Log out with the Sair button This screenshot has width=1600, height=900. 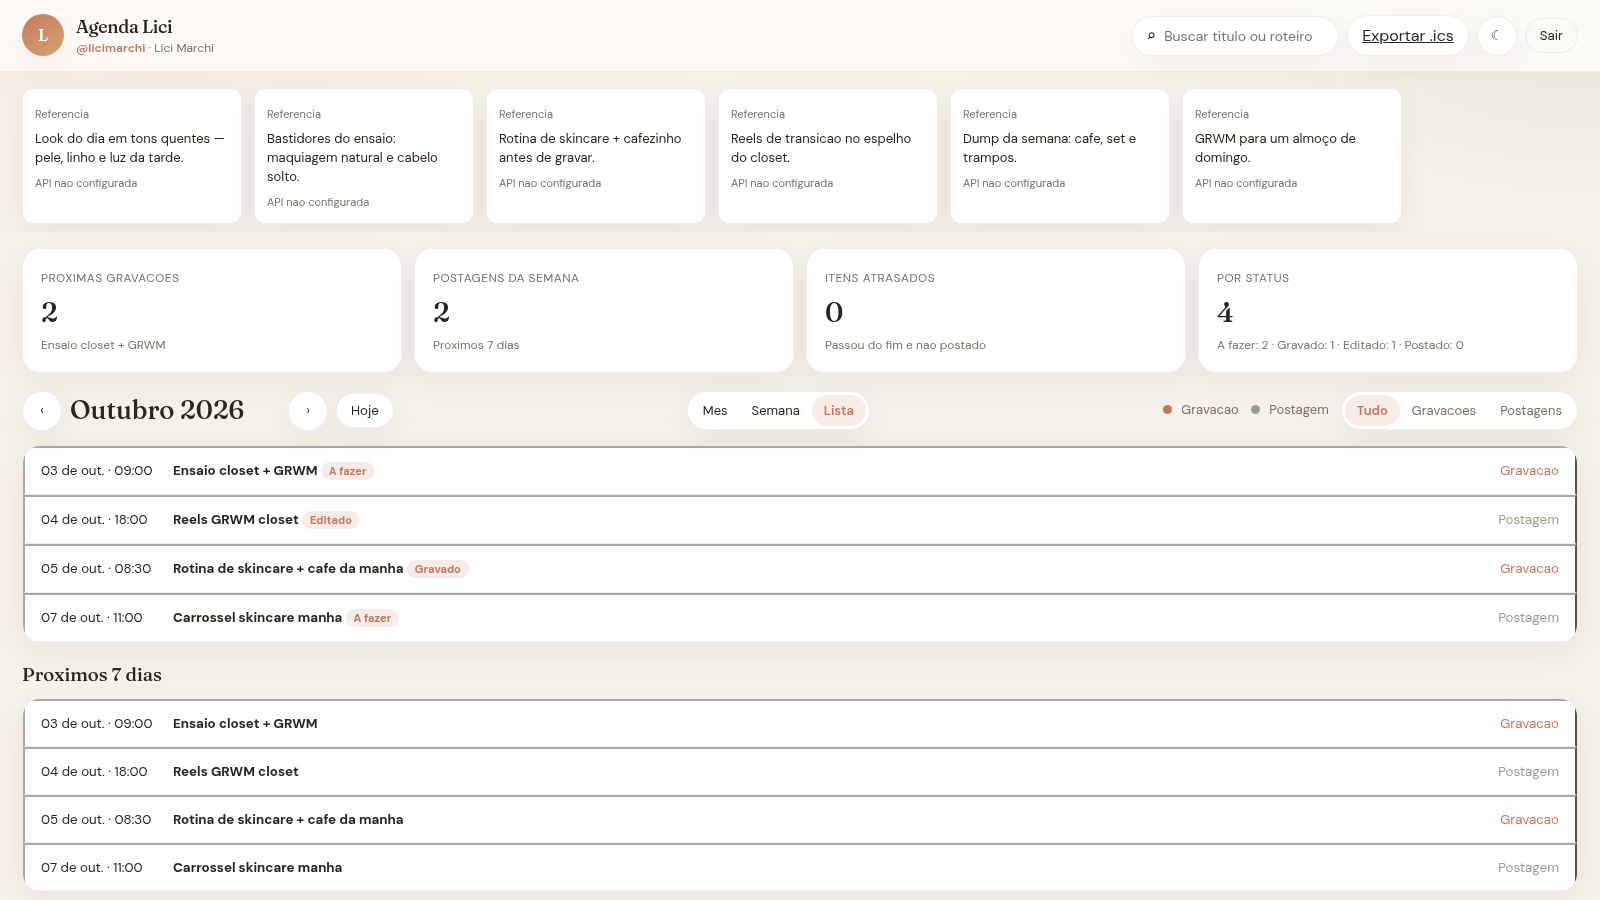(1551, 36)
